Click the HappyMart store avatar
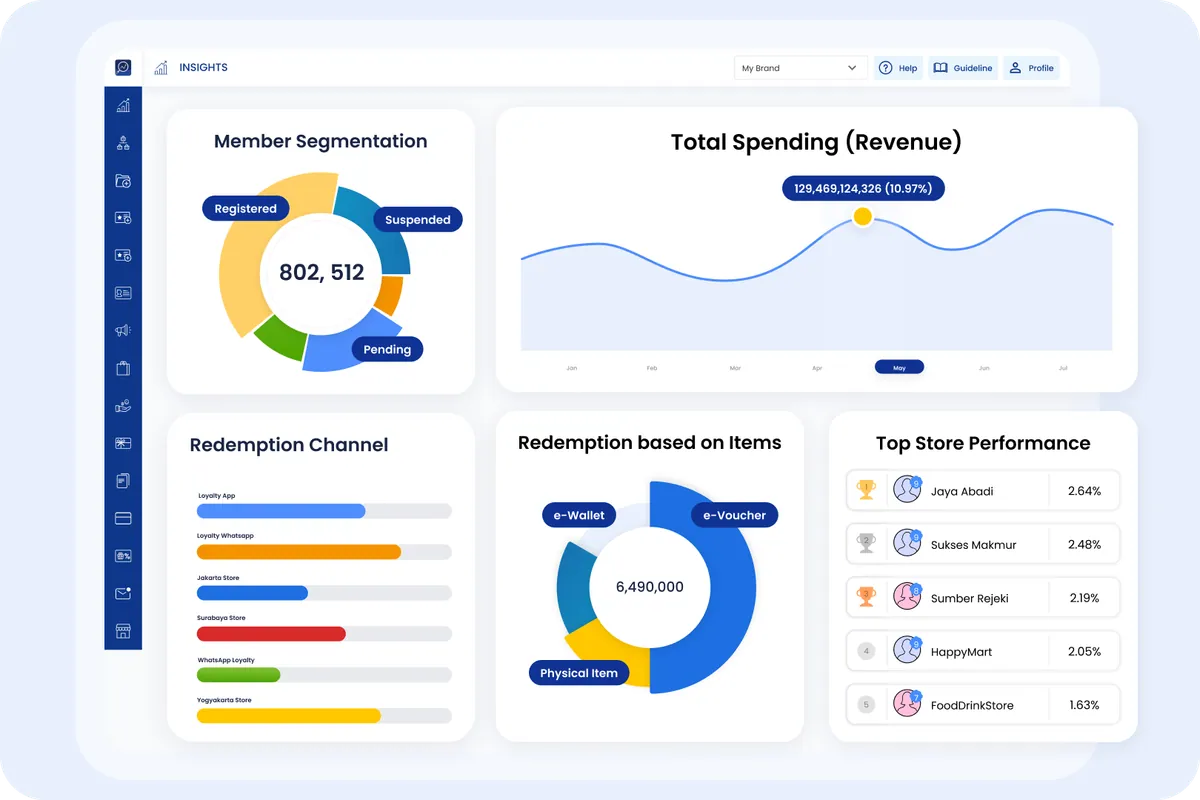 [907, 650]
